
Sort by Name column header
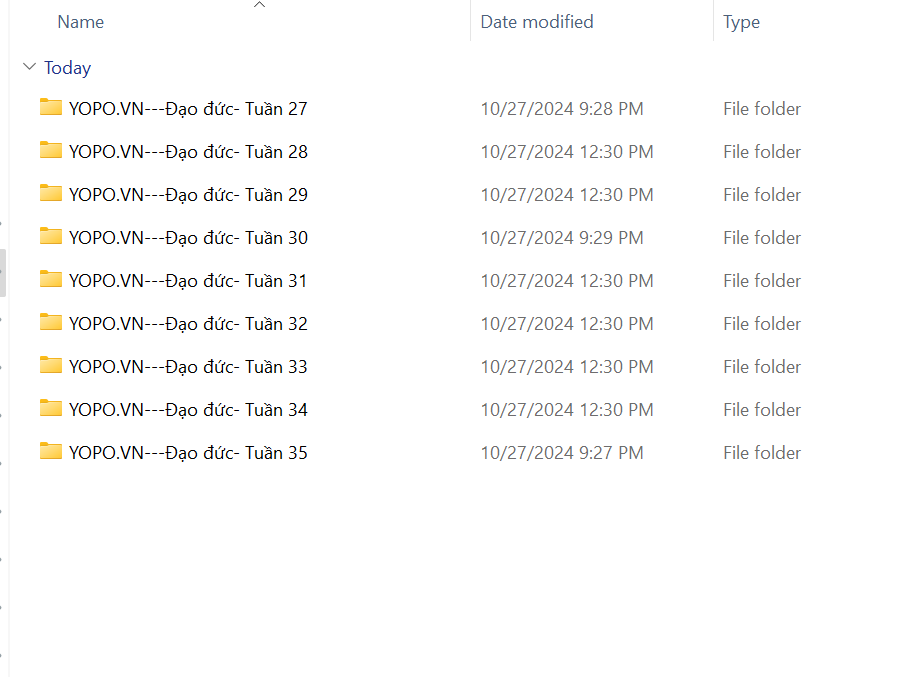(x=81, y=22)
